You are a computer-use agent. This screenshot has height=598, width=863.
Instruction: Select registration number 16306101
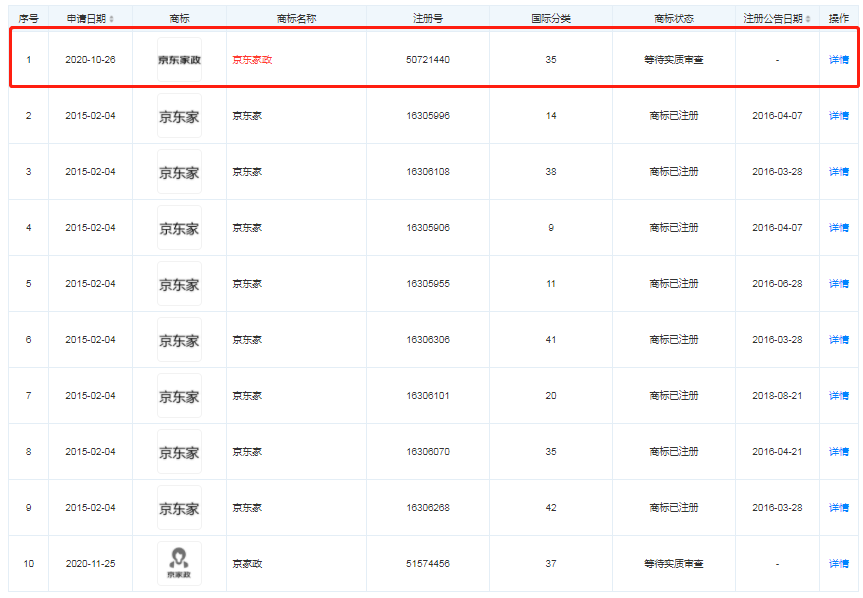[428, 396]
